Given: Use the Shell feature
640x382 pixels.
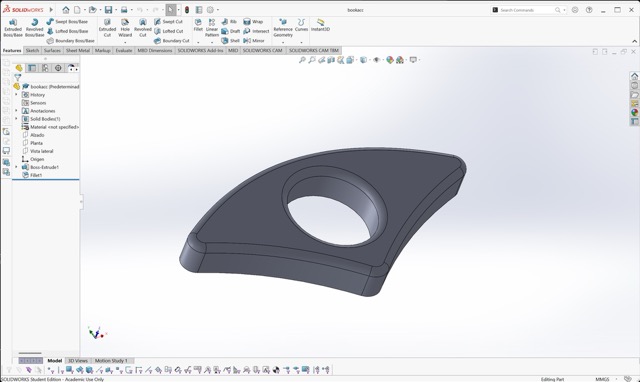Looking at the screenshot, I should (231, 41).
